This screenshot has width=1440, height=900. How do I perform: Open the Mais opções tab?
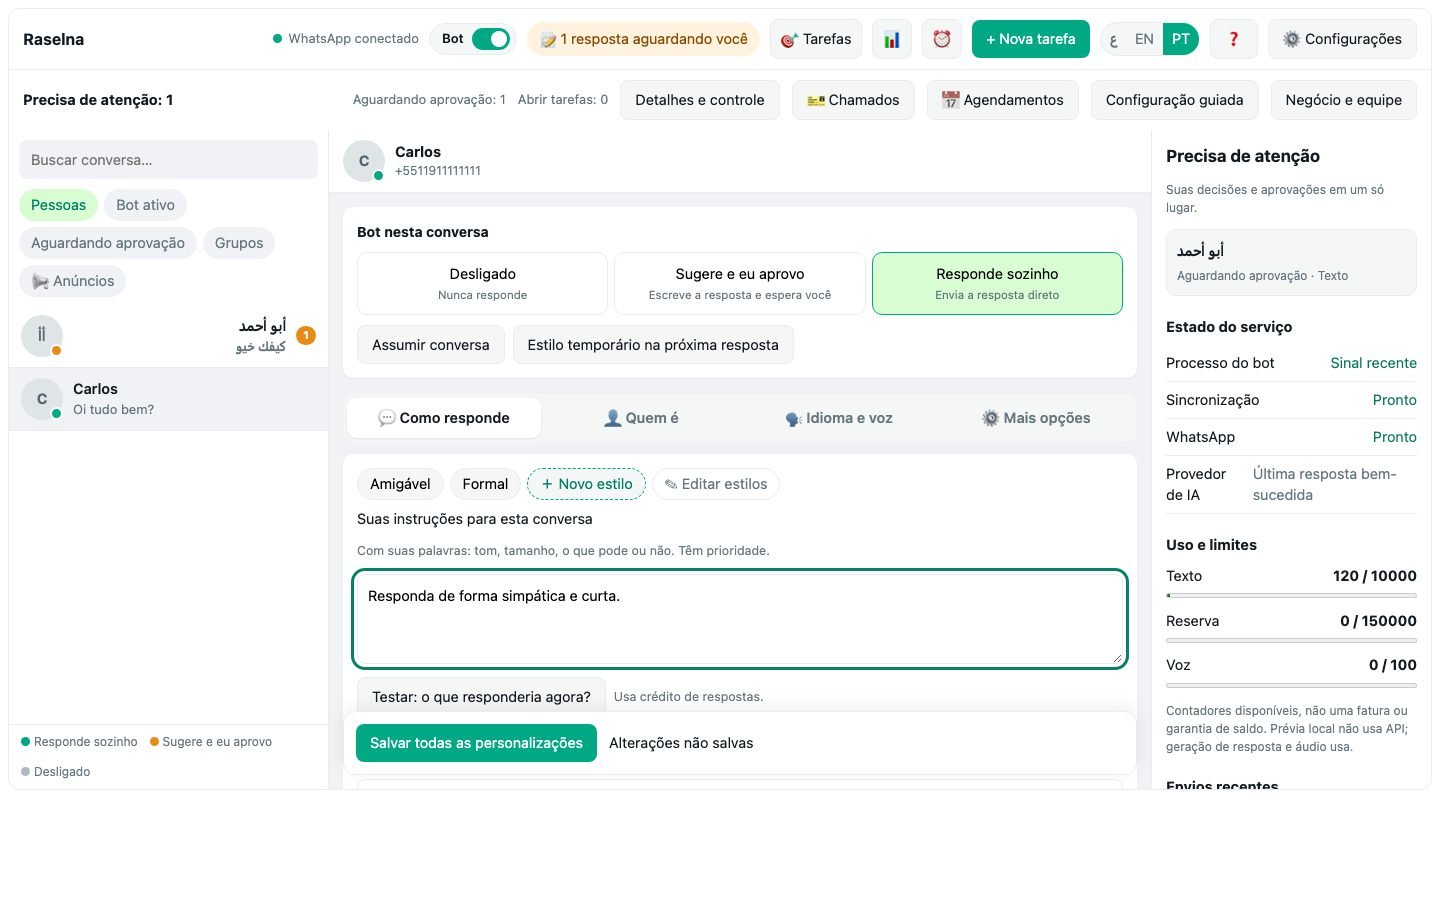point(1036,418)
